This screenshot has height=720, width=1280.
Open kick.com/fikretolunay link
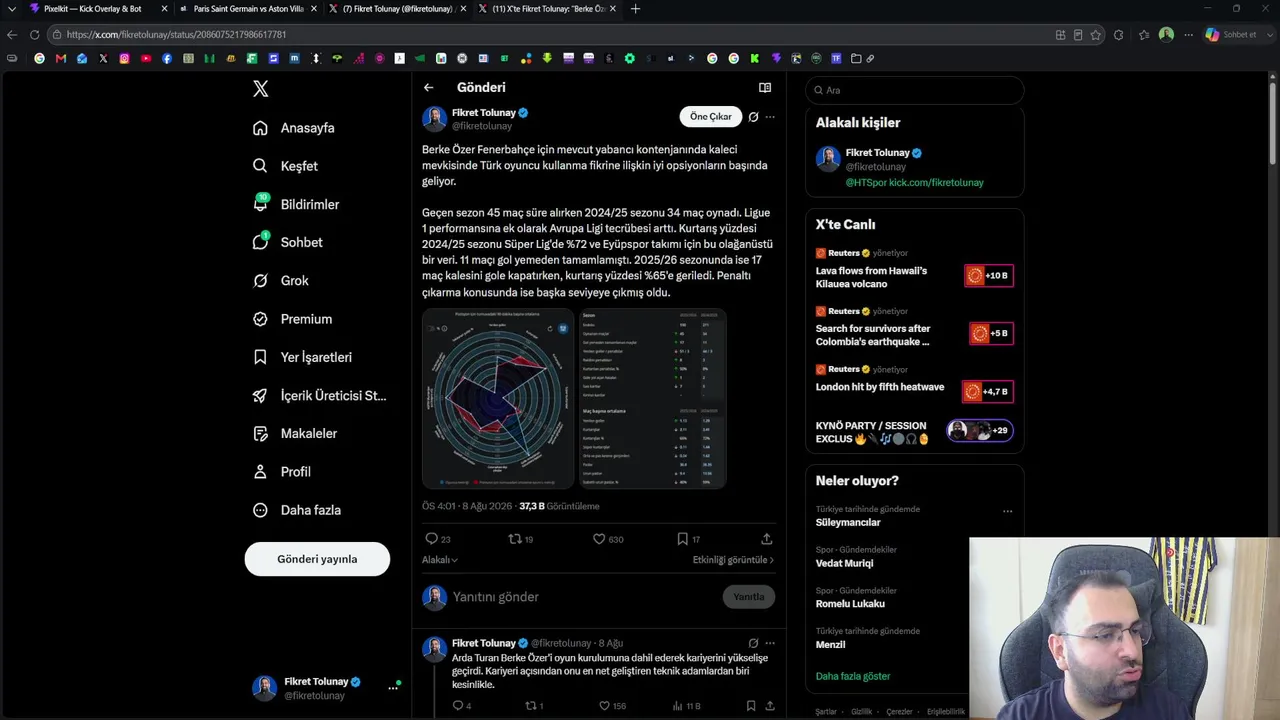[x=937, y=183]
